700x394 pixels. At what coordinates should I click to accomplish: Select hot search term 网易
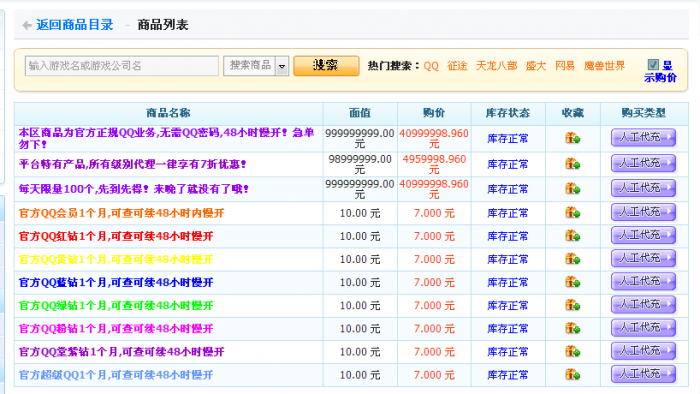coord(565,66)
